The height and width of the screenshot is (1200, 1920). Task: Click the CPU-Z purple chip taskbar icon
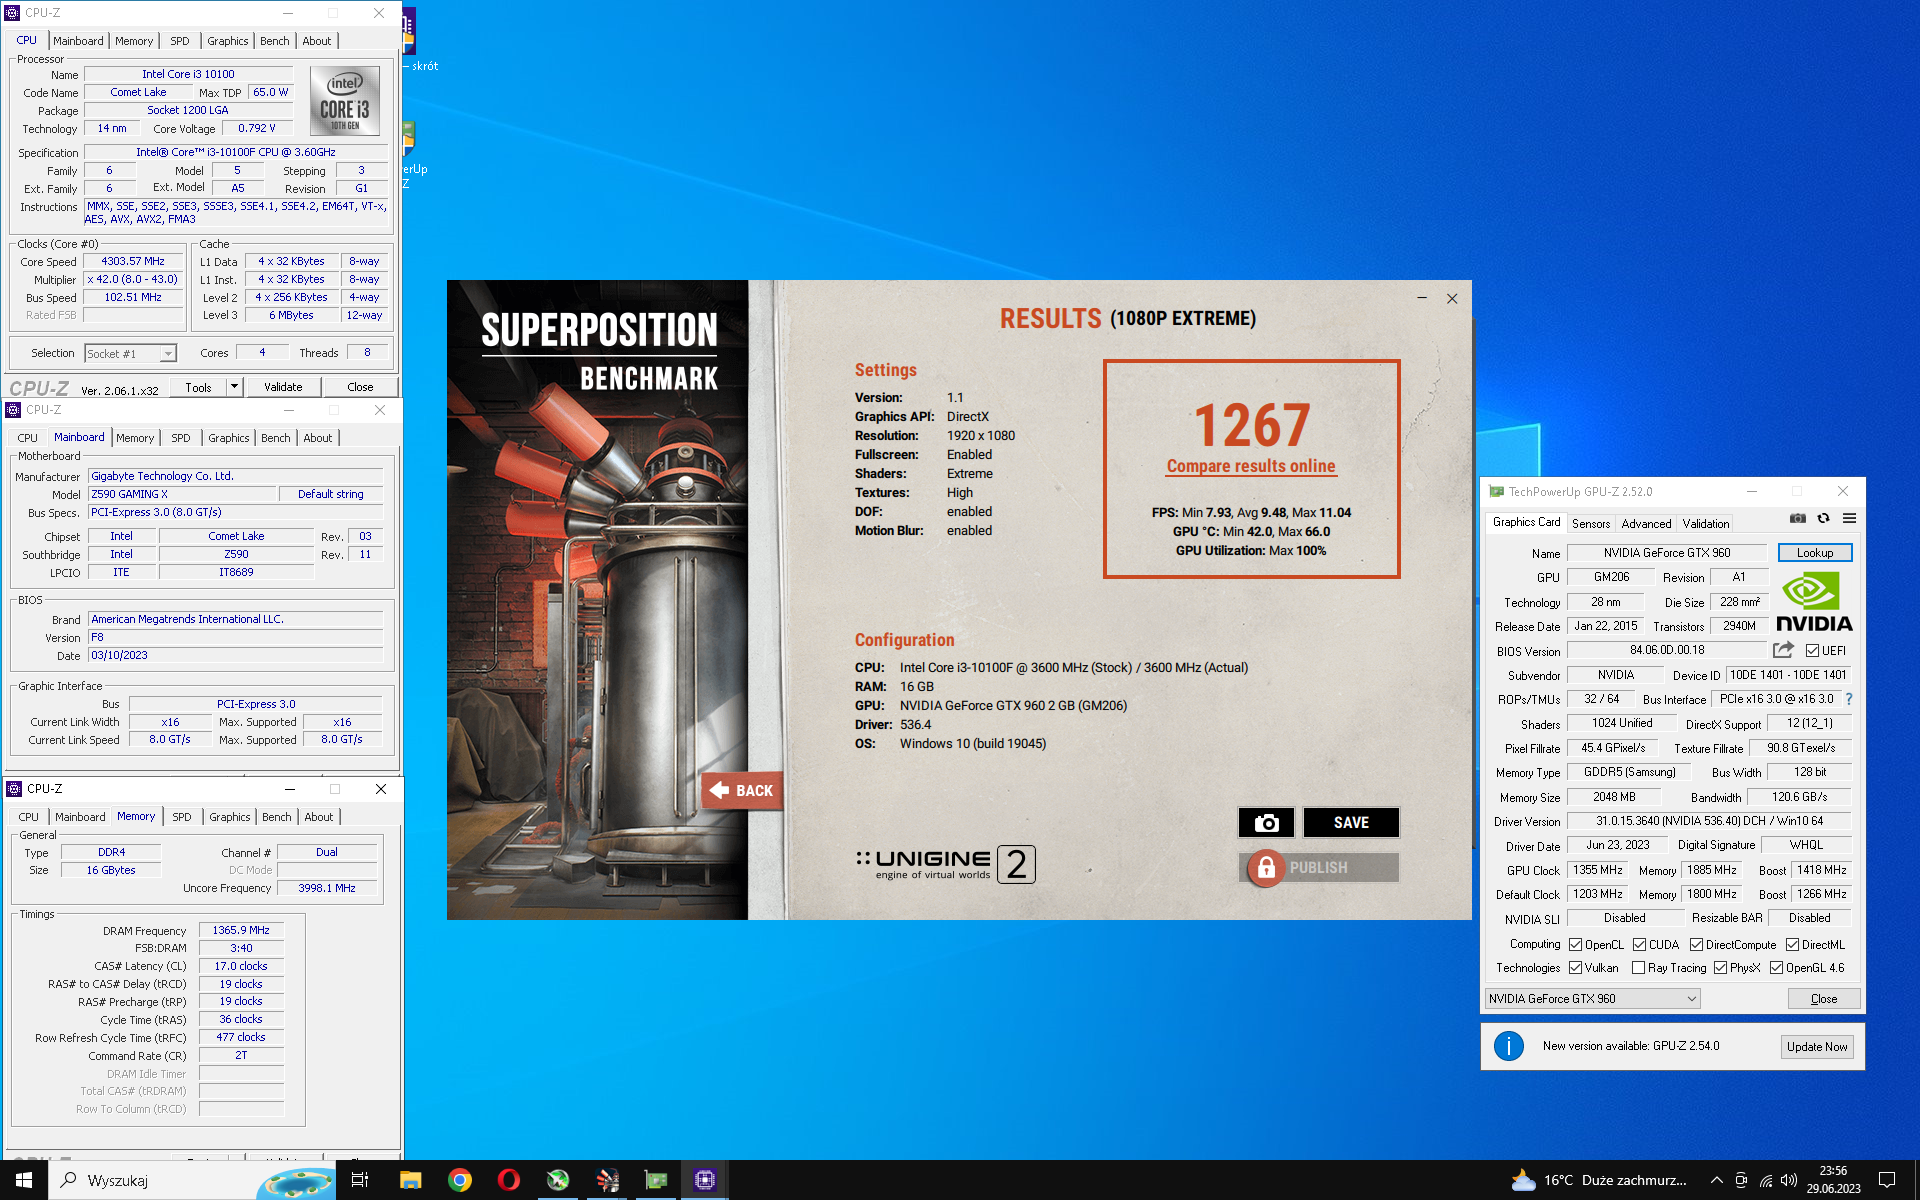705,1180
